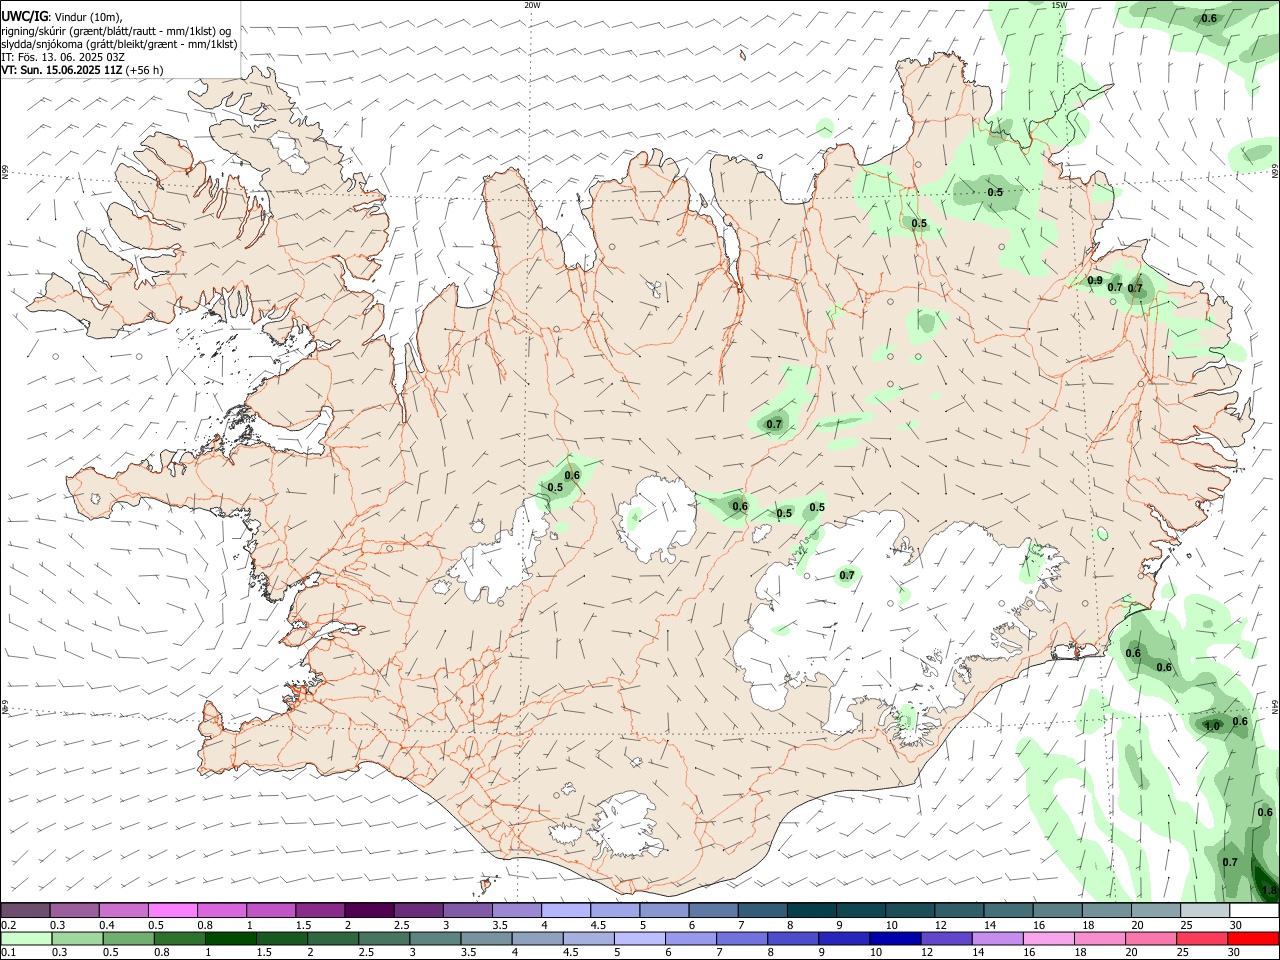Click the UWC/IG title in the header
Viewport: 1280px width, 960px height.
pyautogui.click(x=25, y=15)
